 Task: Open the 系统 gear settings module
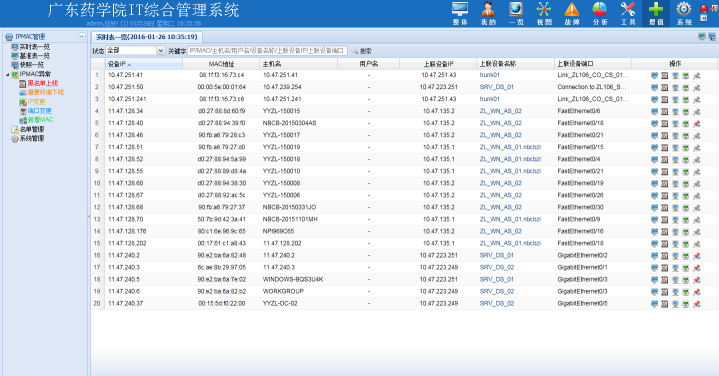684,13
